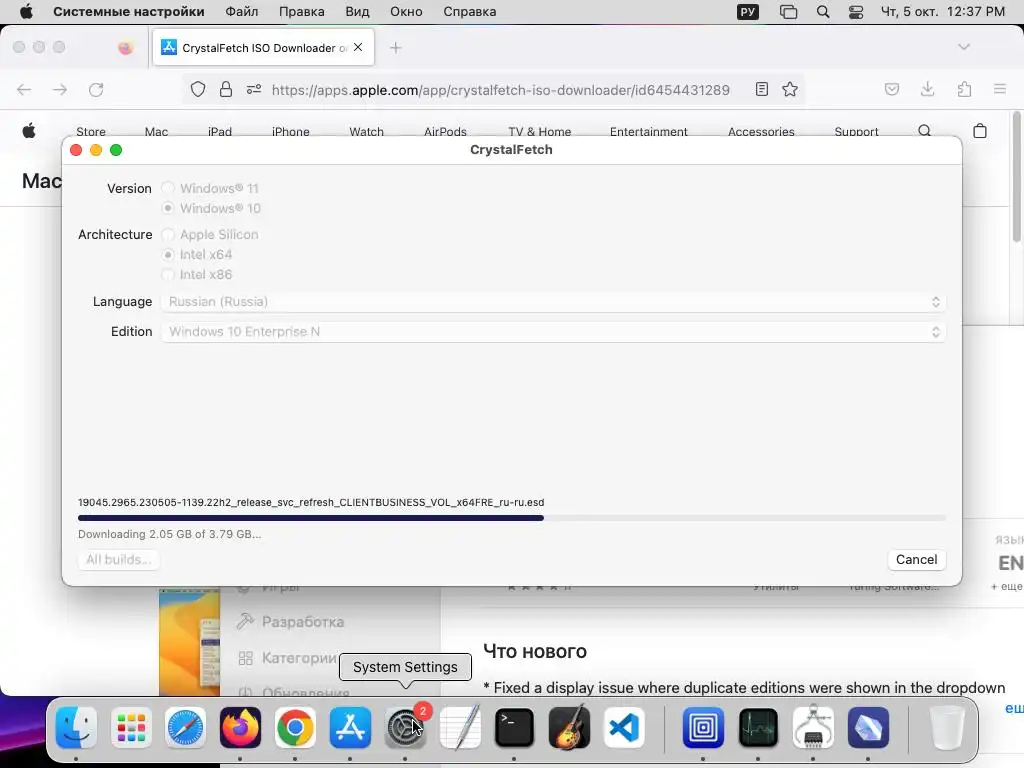
Task: Open the Edition dropdown
Action: coord(553,332)
